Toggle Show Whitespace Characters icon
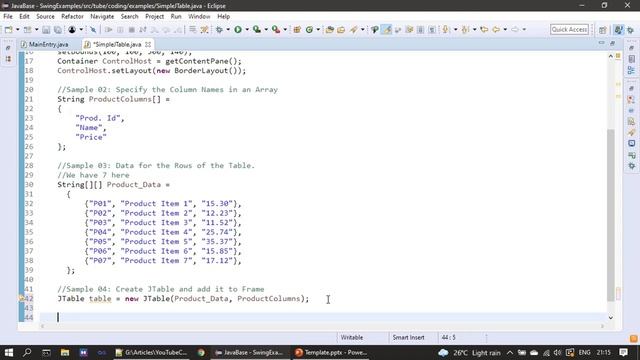This screenshot has height=360, width=640. pyautogui.click(x=432, y=29)
